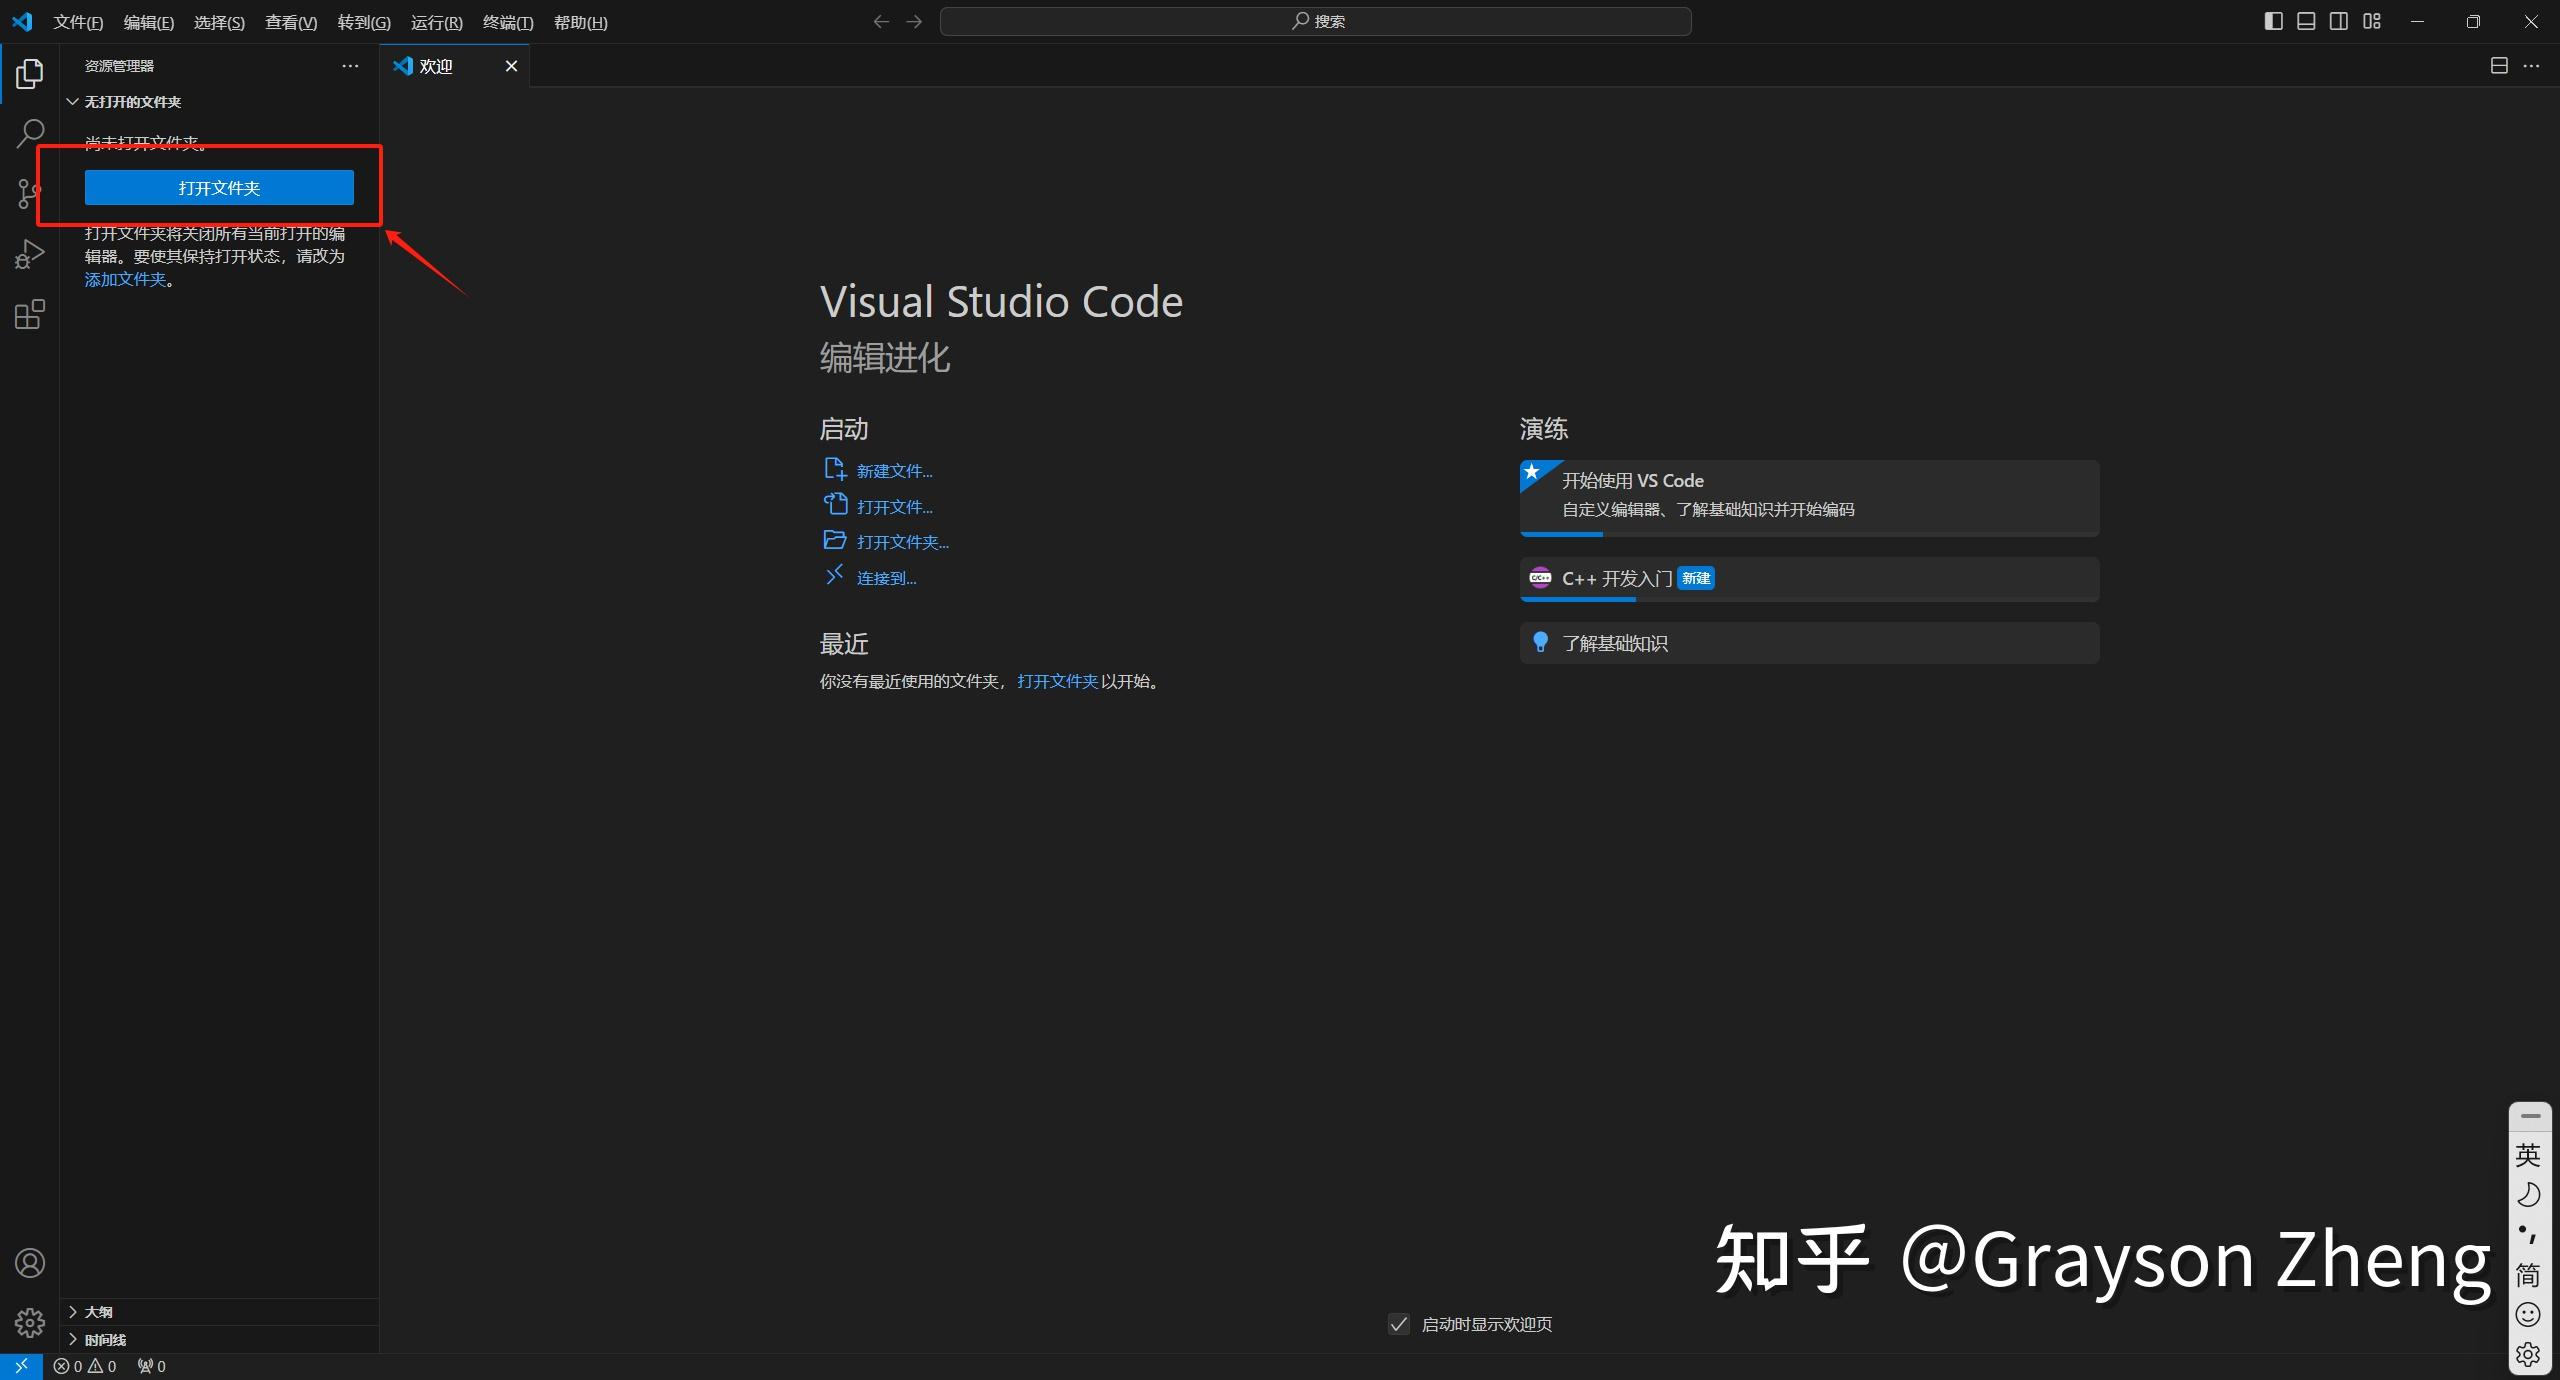
Task: Click the input method 简 simplified indicator
Action: tap(2528, 1275)
